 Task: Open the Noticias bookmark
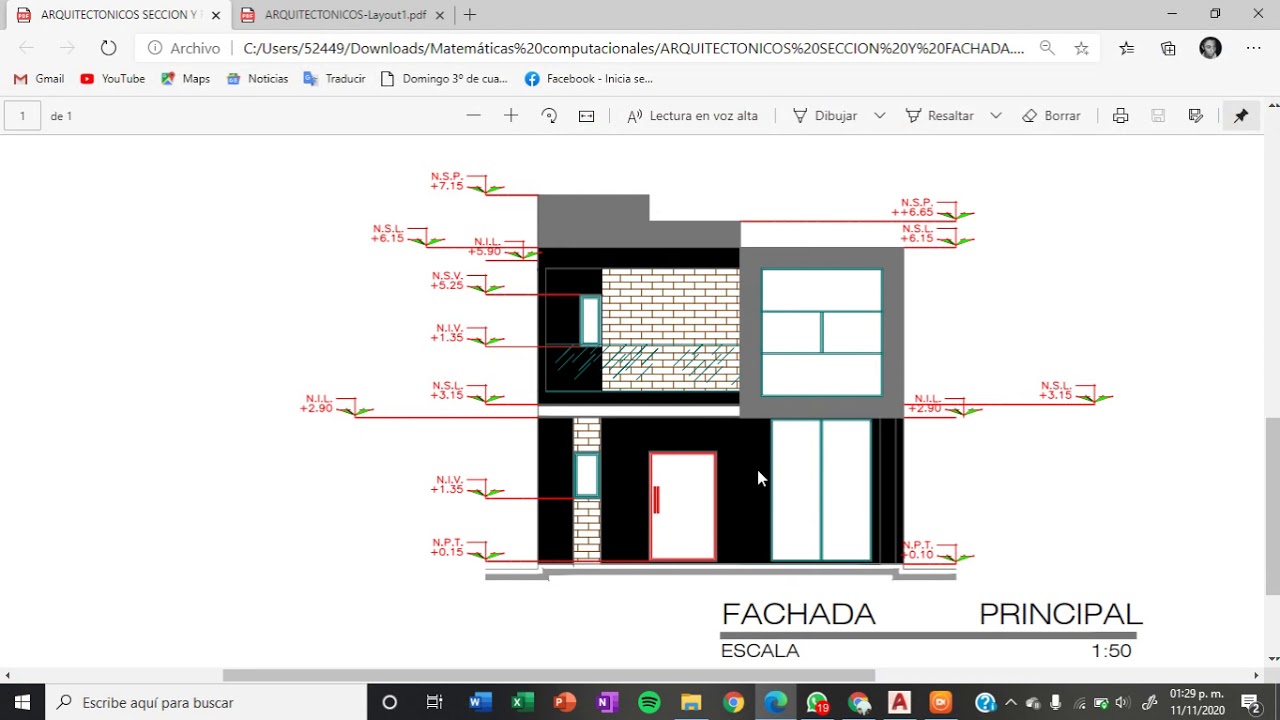pyautogui.click(x=257, y=79)
